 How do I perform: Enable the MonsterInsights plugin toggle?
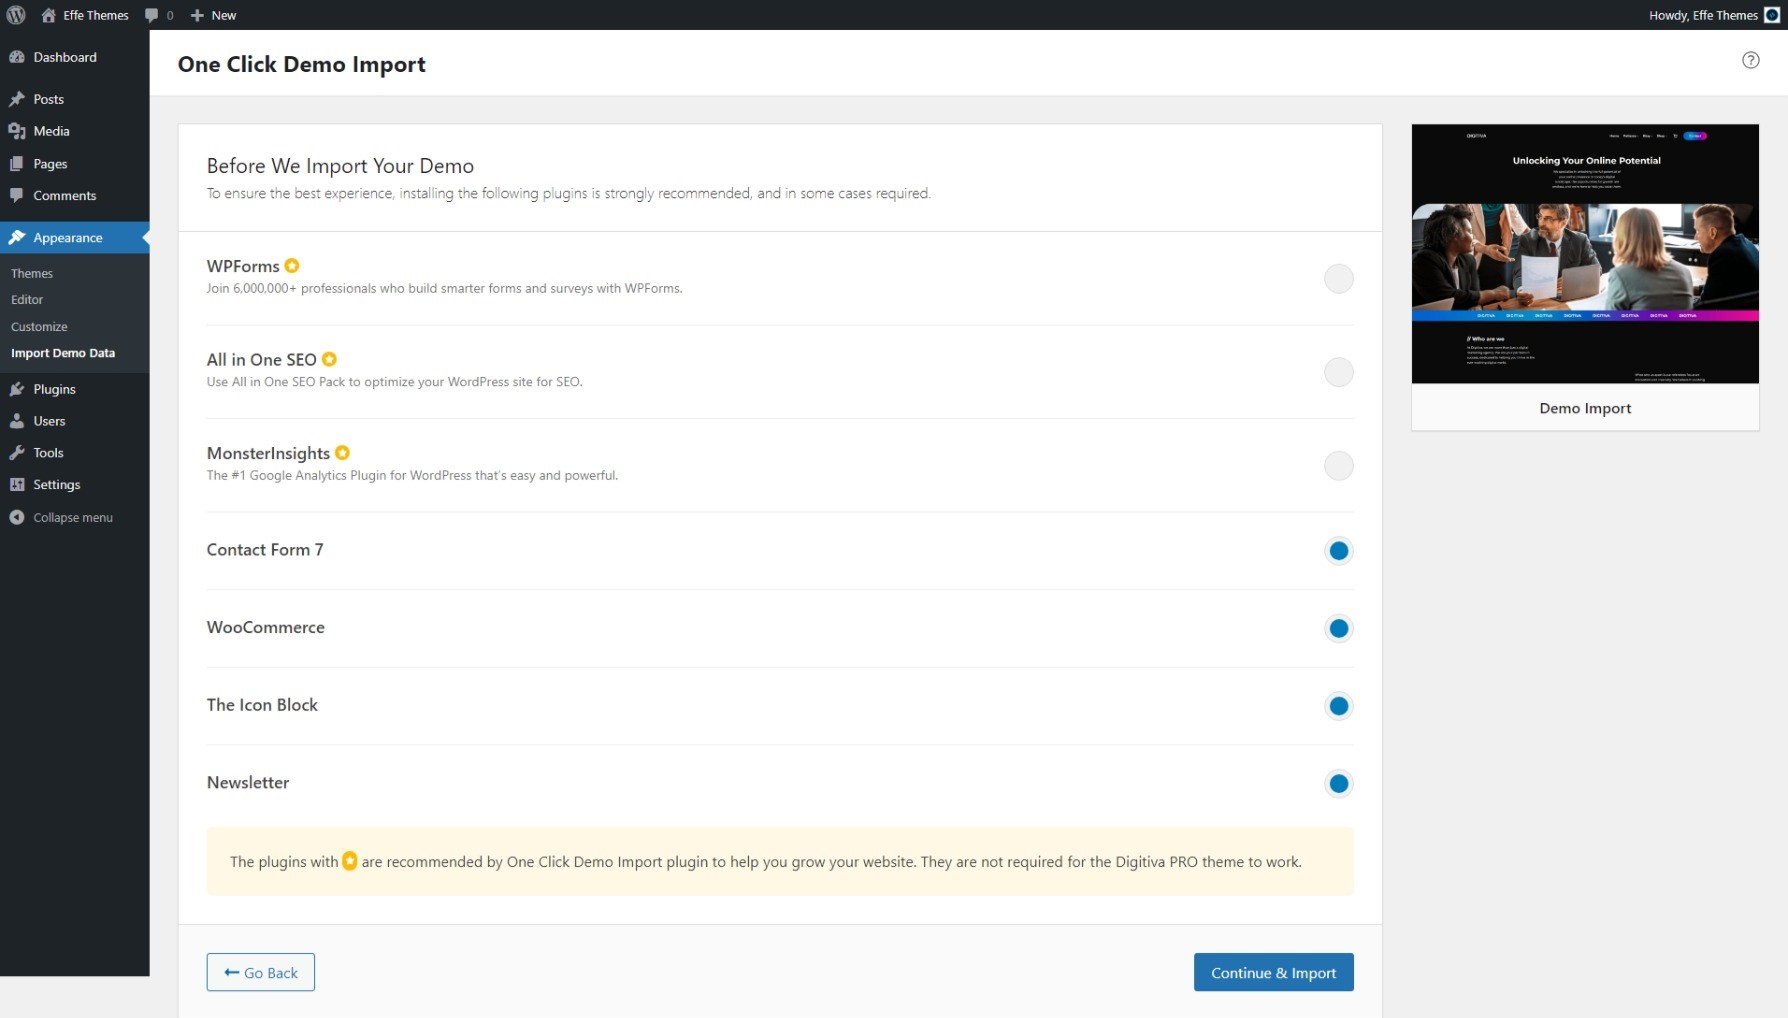[1338, 466]
